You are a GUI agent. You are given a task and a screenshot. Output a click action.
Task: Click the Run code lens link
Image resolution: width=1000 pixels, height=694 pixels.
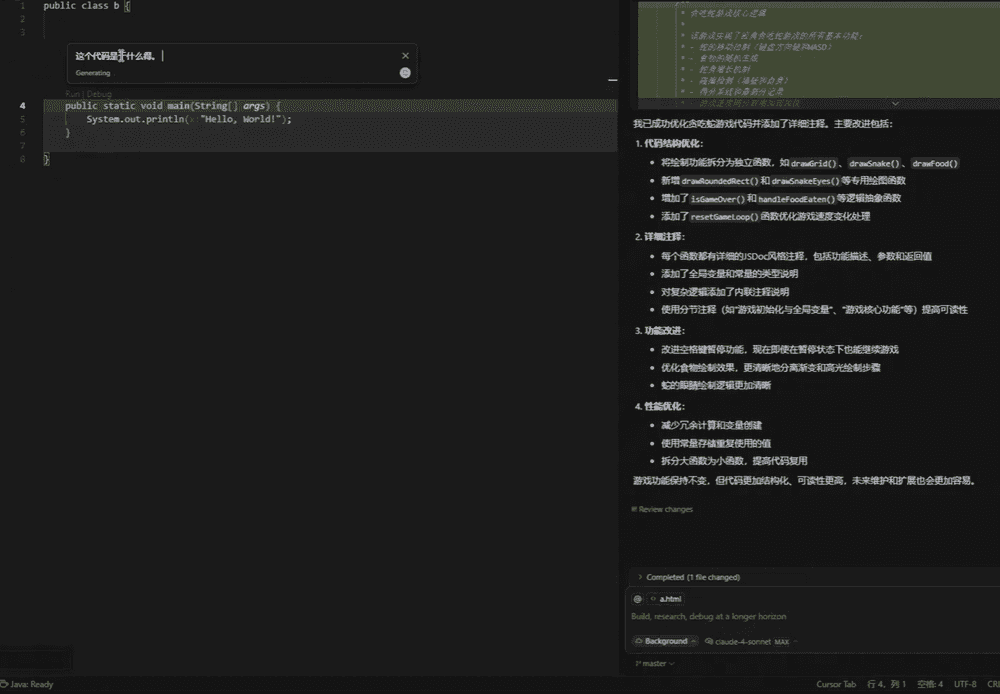coord(72,94)
